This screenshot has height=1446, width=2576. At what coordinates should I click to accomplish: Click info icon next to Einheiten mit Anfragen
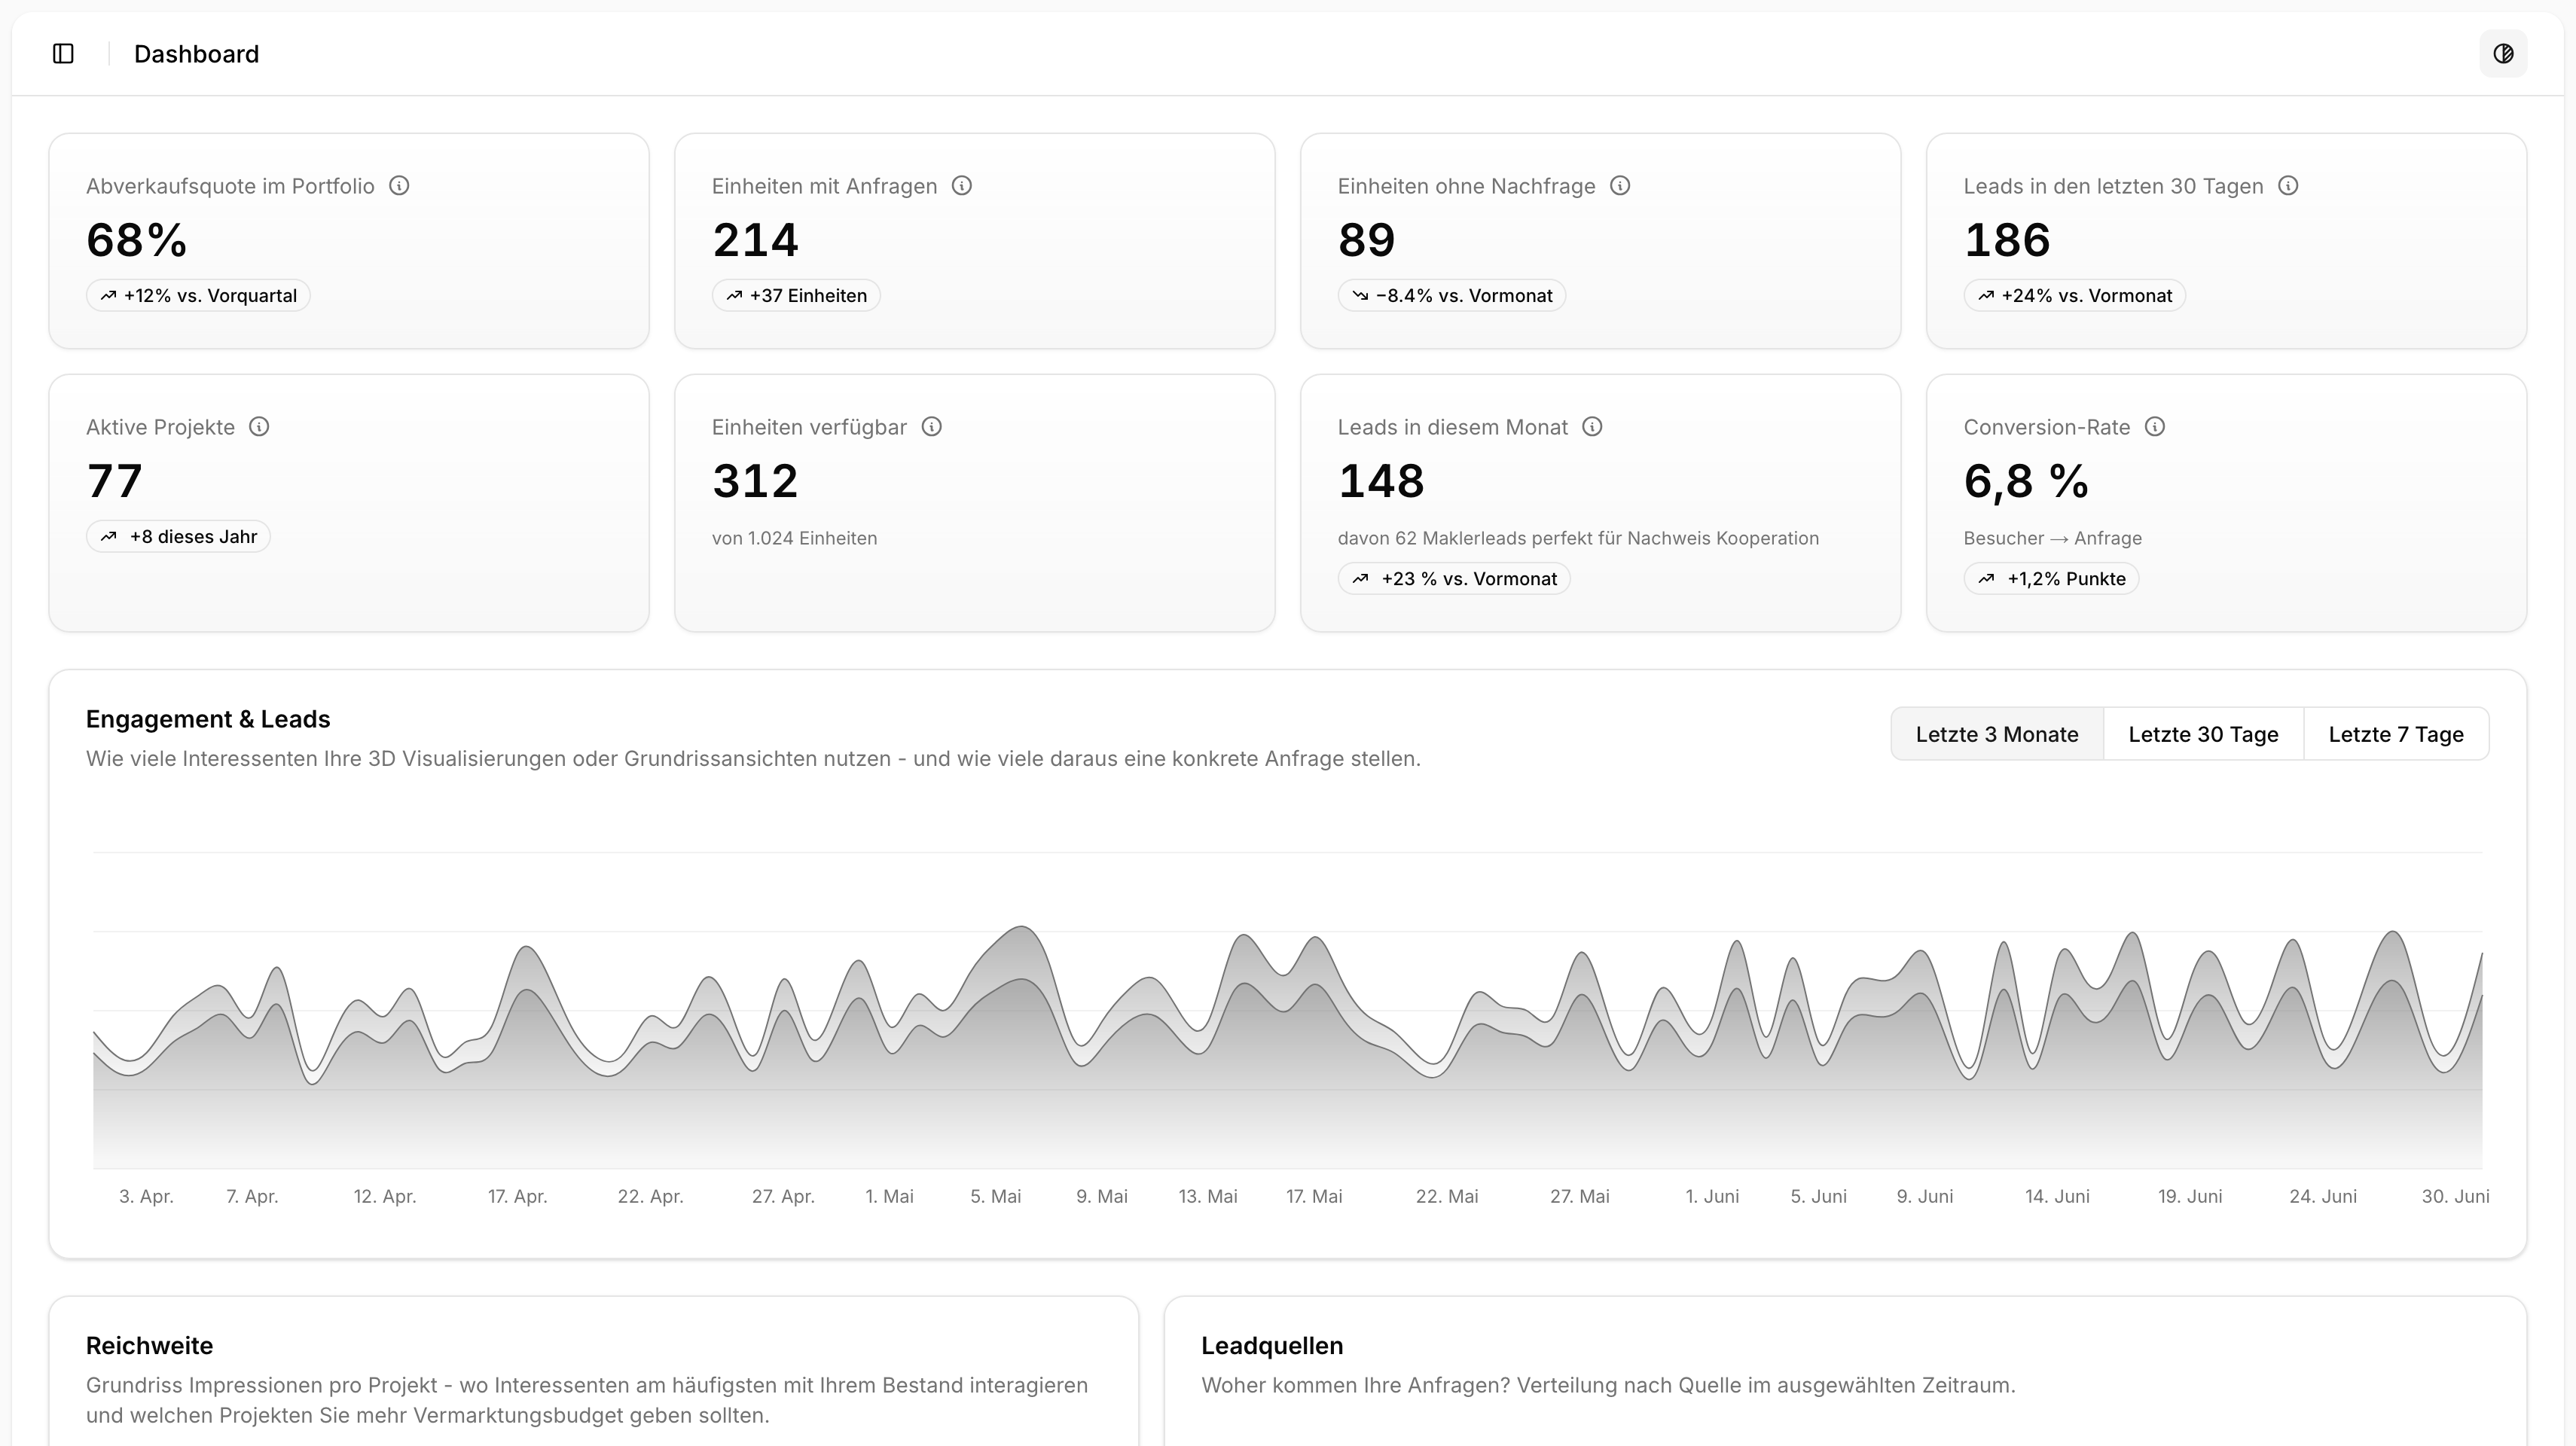click(x=962, y=186)
